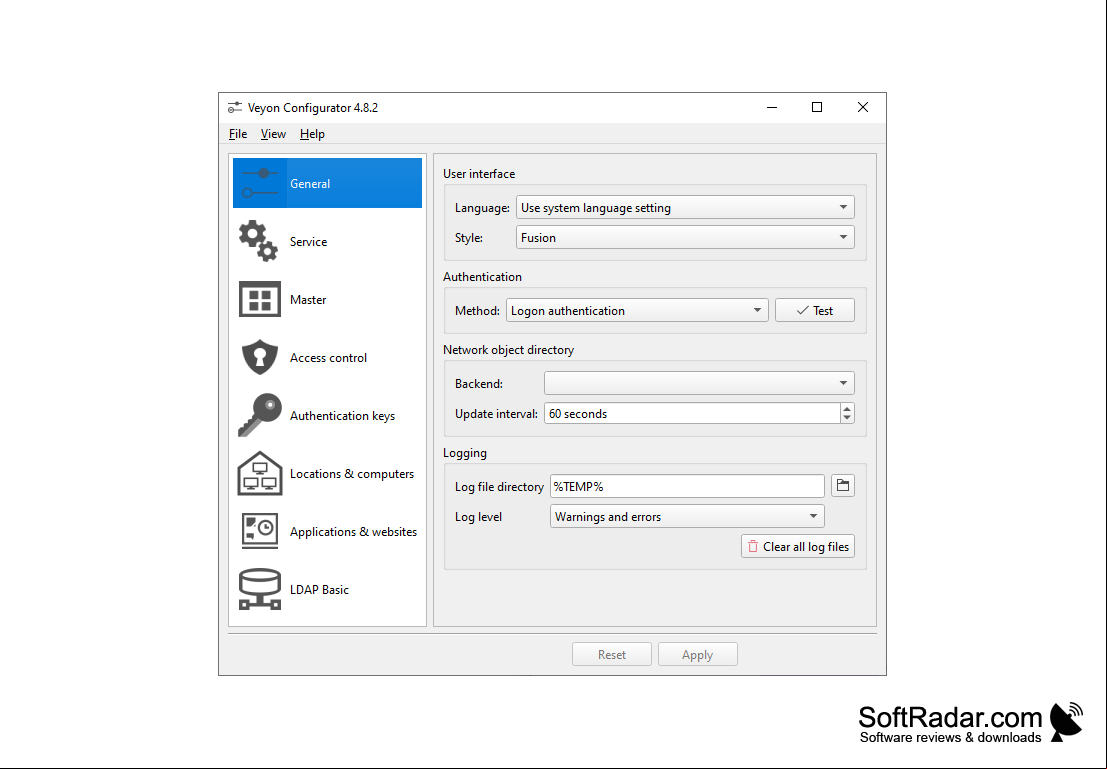
Task: Open the Help menu
Action: coord(312,134)
